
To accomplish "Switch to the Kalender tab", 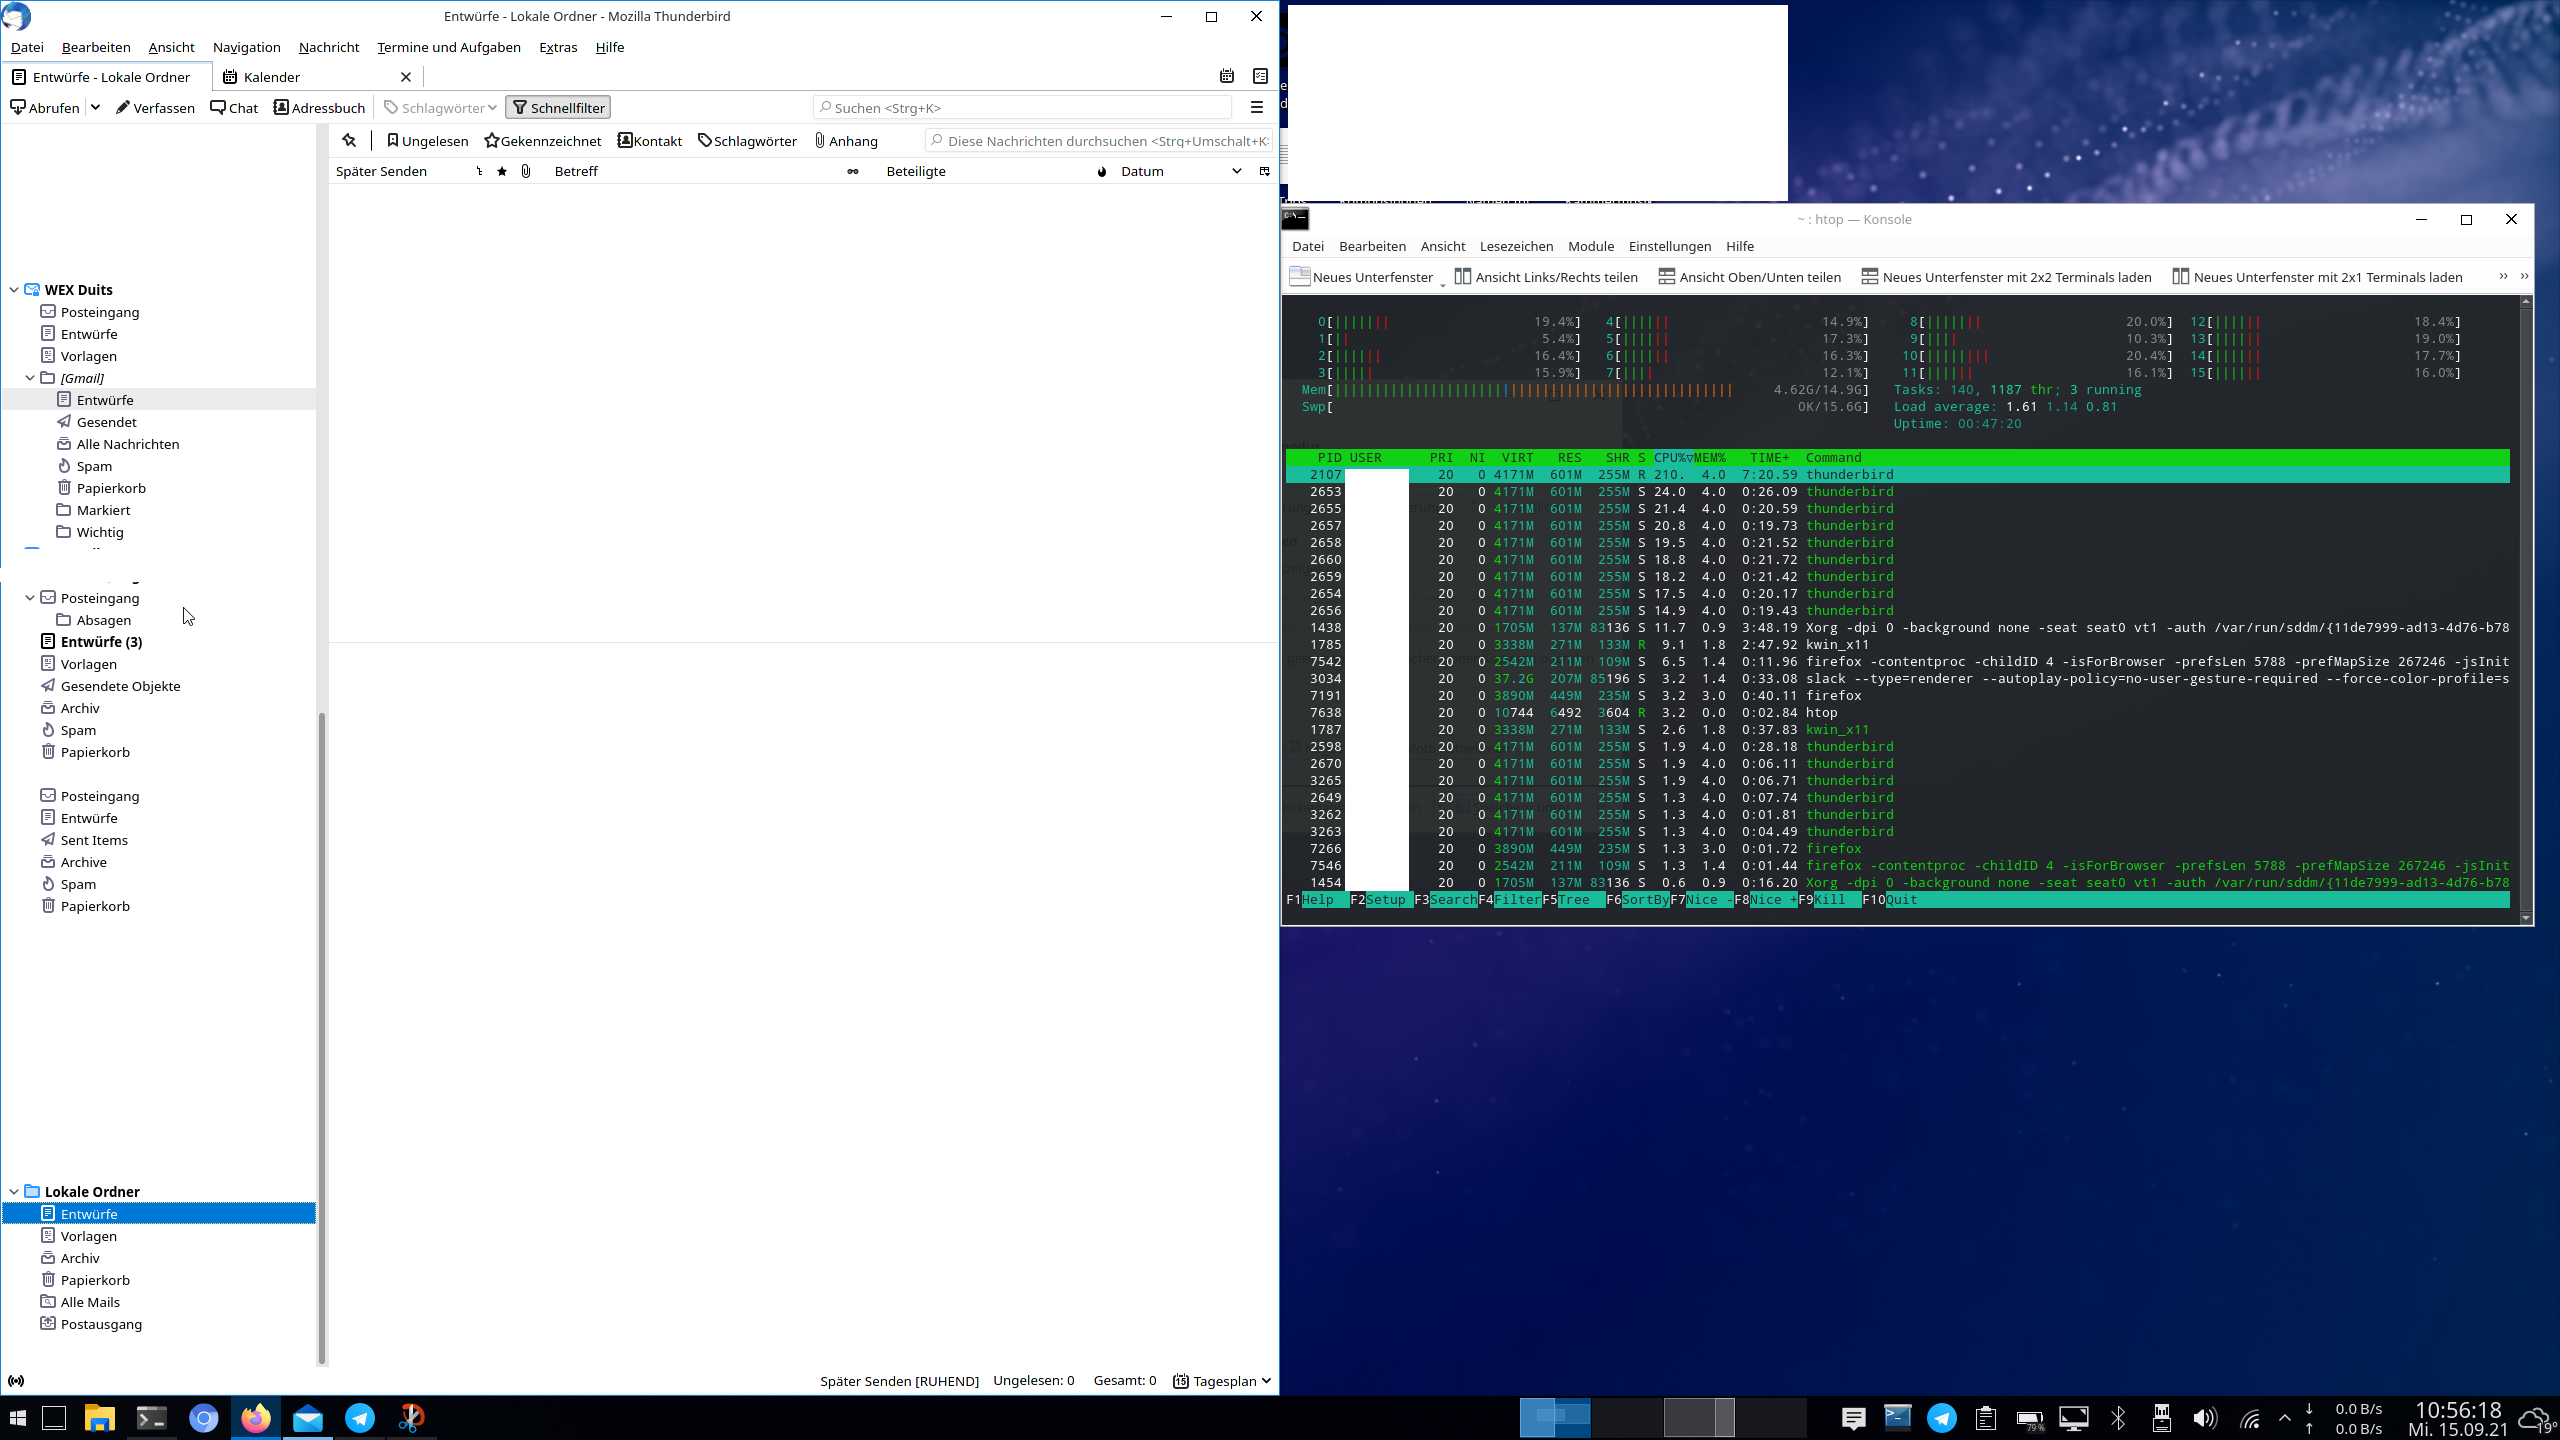I will pos(272,77).
